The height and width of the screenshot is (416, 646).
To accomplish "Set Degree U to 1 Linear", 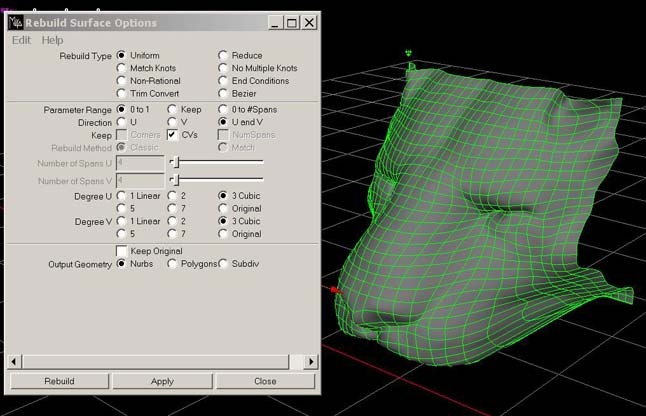I will 121,195.
